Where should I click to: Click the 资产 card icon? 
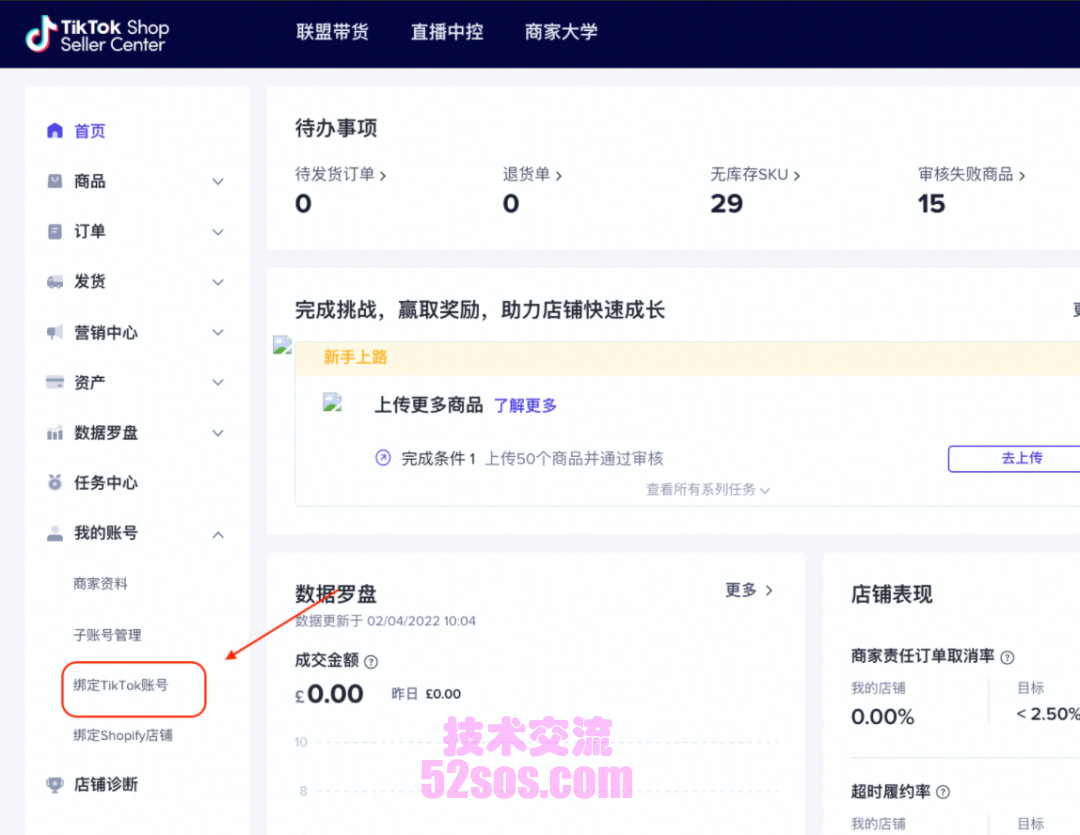click(x=55, y=382)
